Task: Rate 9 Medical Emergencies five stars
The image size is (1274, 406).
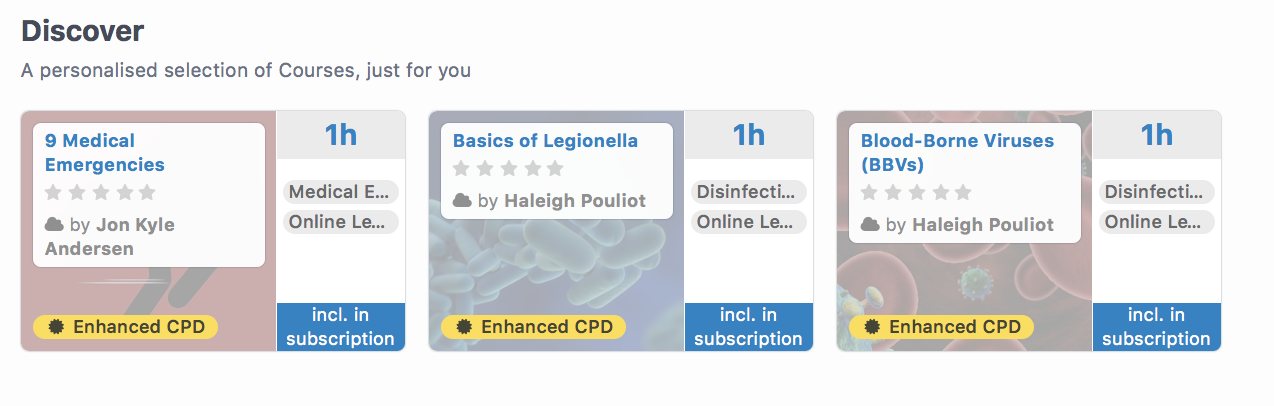Action: [147, 192]
